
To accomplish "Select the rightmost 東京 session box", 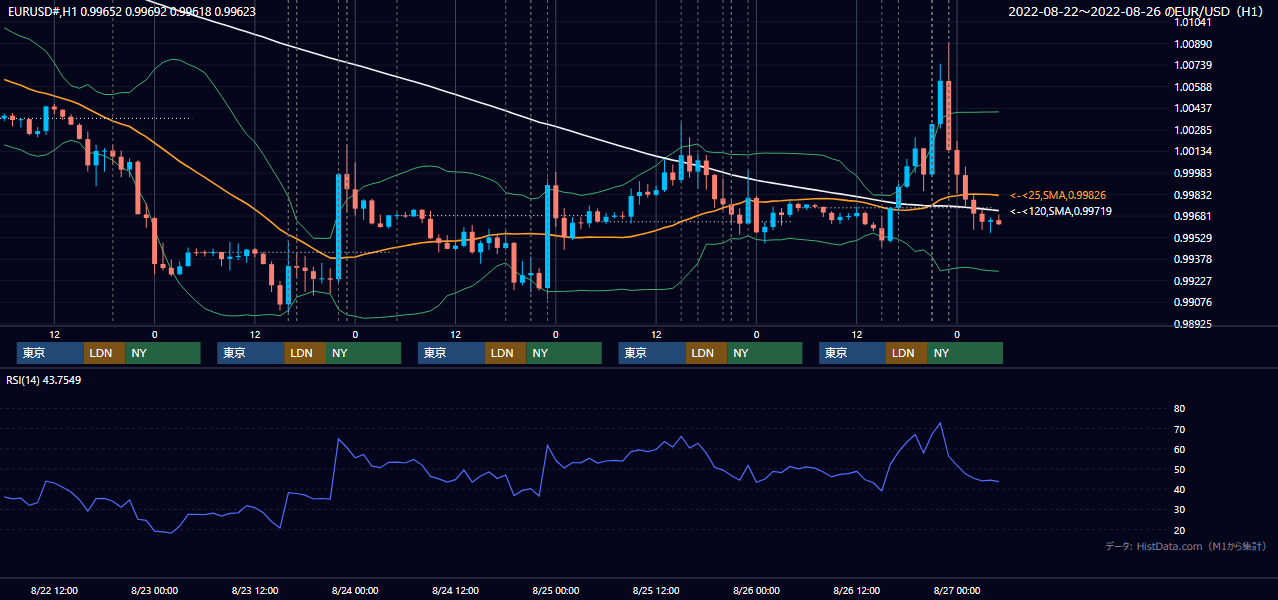I will point(852,353).
